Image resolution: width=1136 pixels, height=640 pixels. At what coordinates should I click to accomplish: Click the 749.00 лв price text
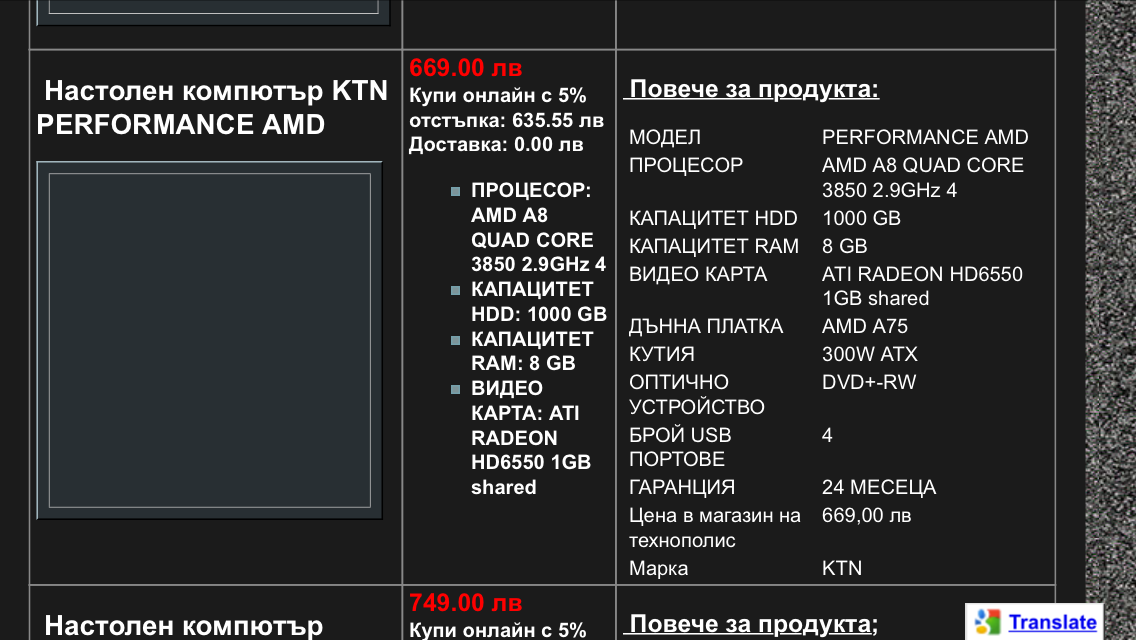pyautogui.click(x=465, y=603)
